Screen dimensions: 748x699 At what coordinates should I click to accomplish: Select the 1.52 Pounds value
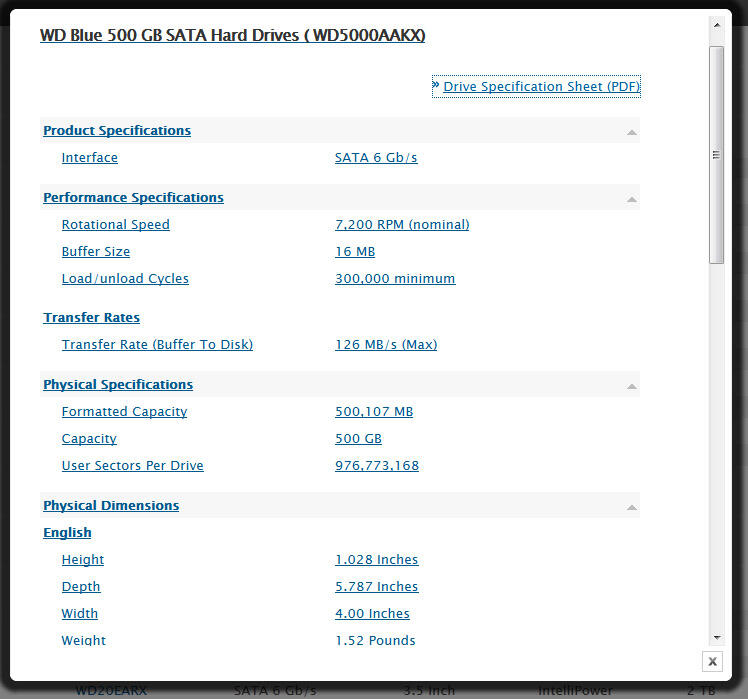pos(375,640)
